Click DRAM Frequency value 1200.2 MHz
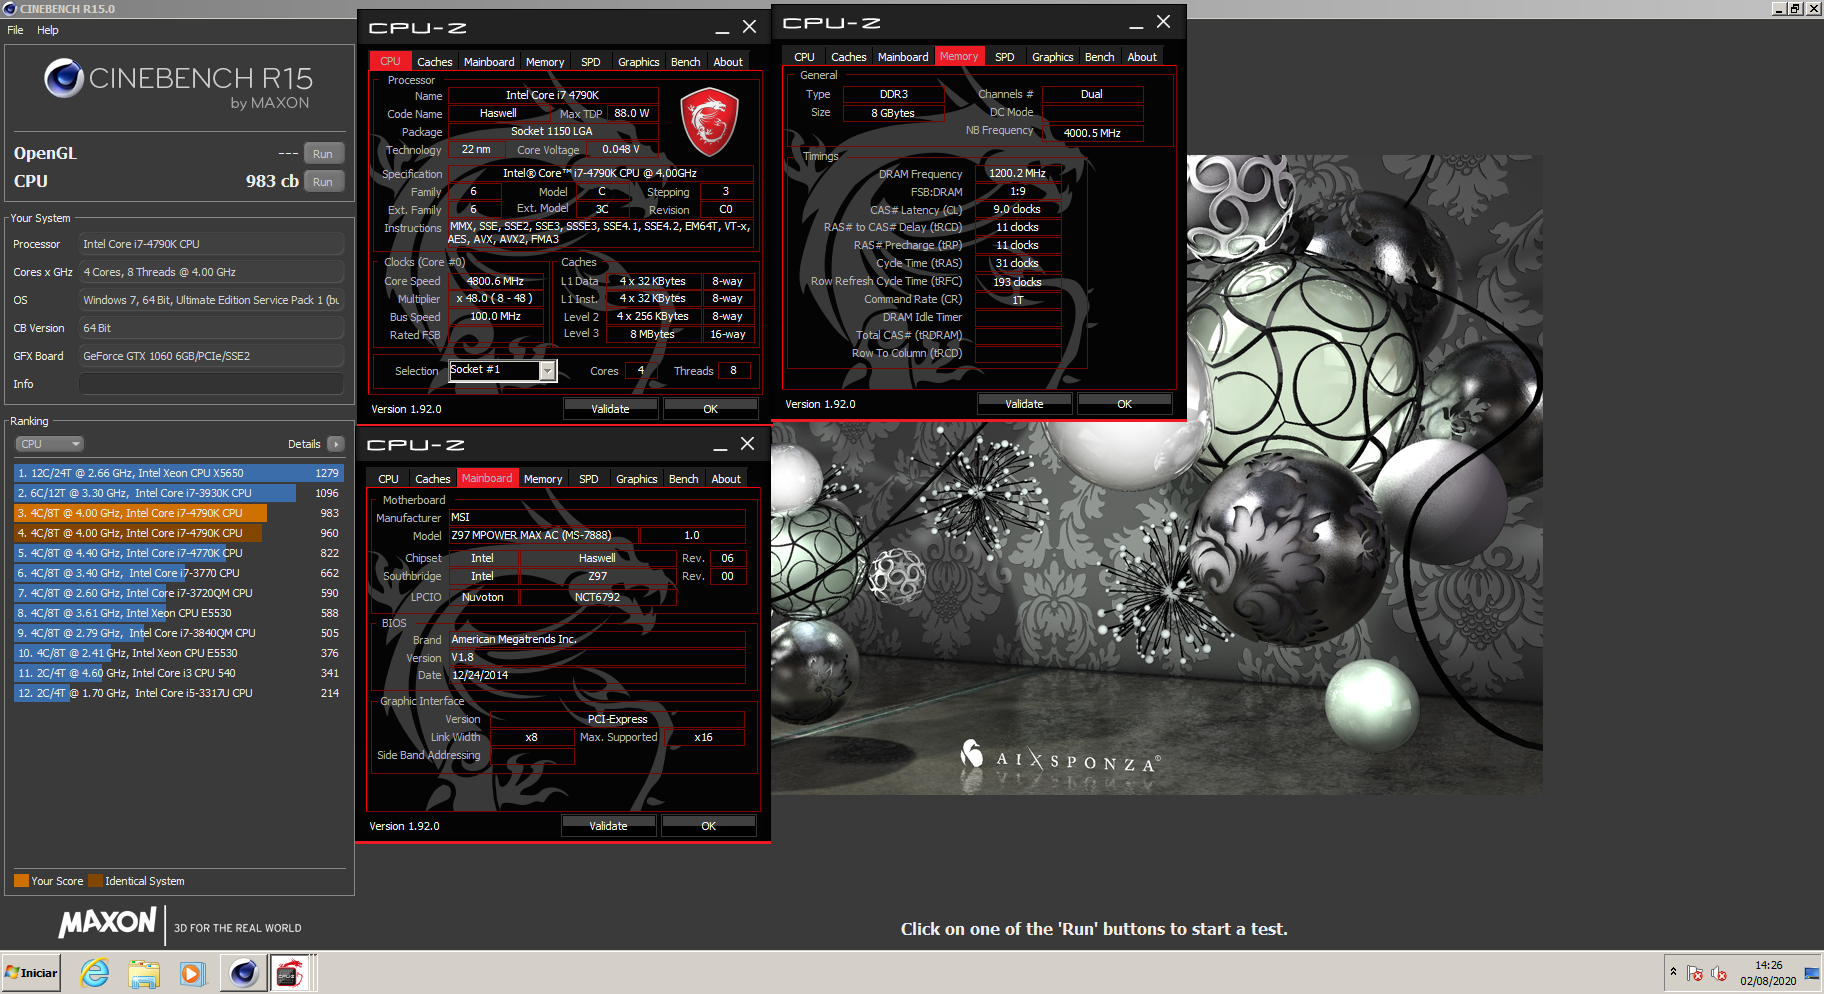This screenshot has width=1824, height=994. pos(1017,173)
